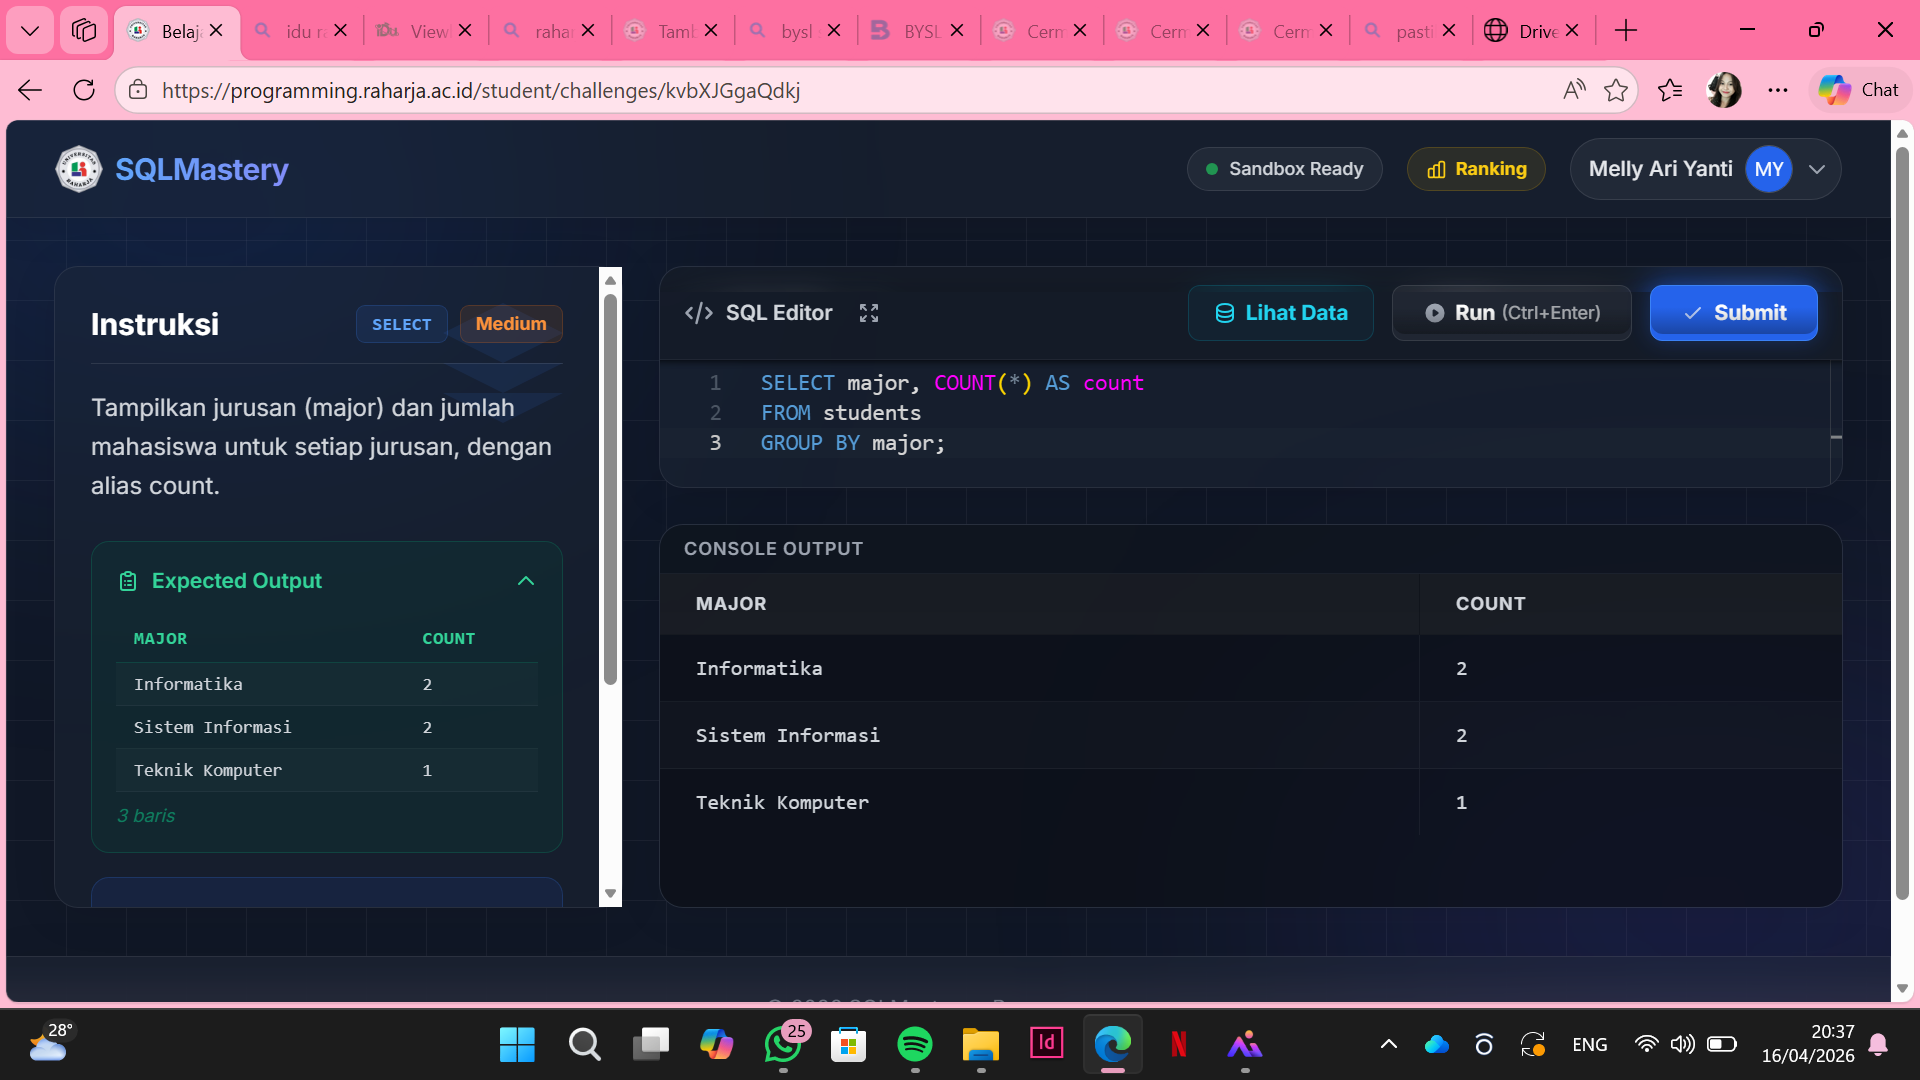
Task: Open the tab search dropdown arrow
Action: [x=30, y=30]
